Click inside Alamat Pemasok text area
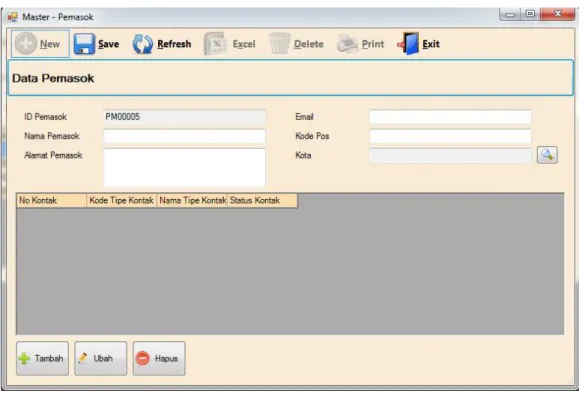The width and height of the screenshot is (579, 397). pyautogui.click(x=184, y=168)
